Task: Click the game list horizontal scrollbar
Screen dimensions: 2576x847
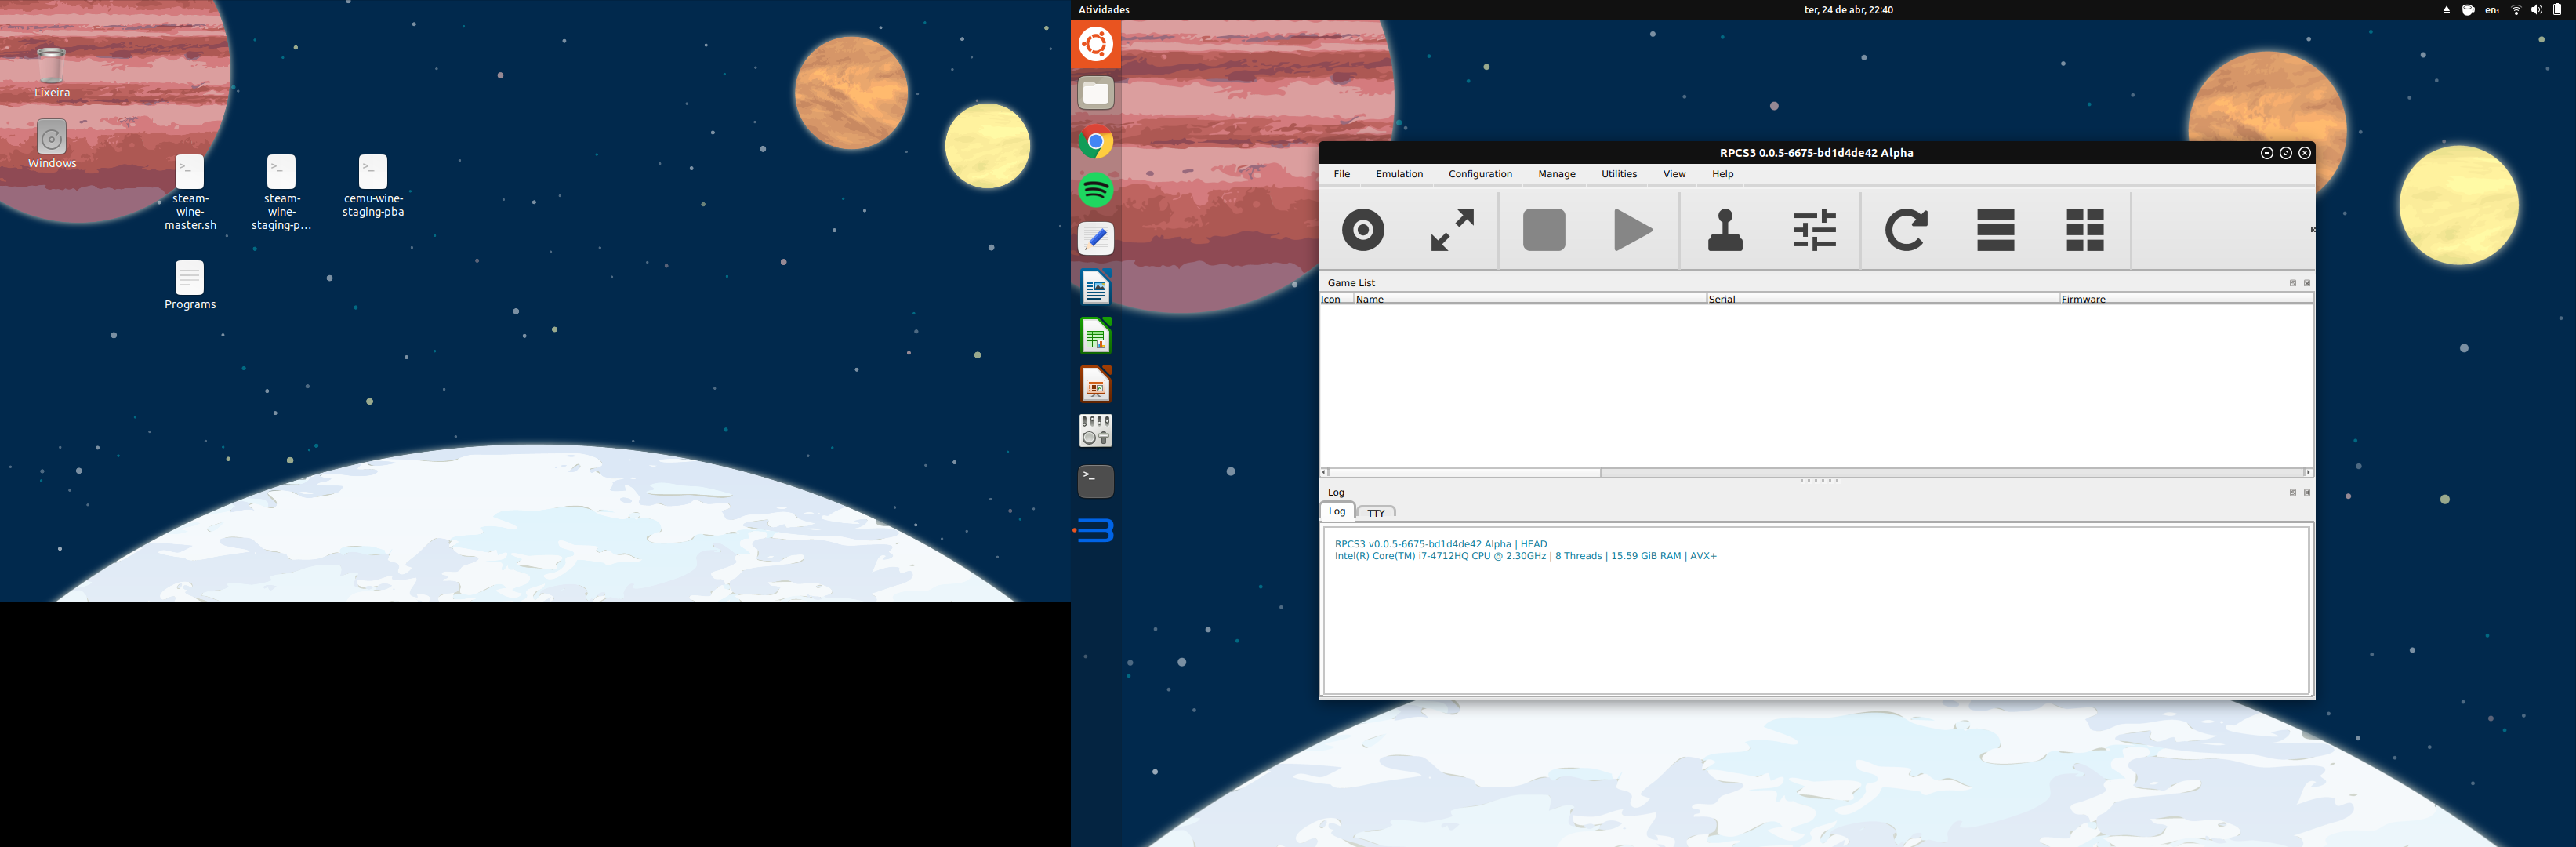Action: (x=1465, y=472)
